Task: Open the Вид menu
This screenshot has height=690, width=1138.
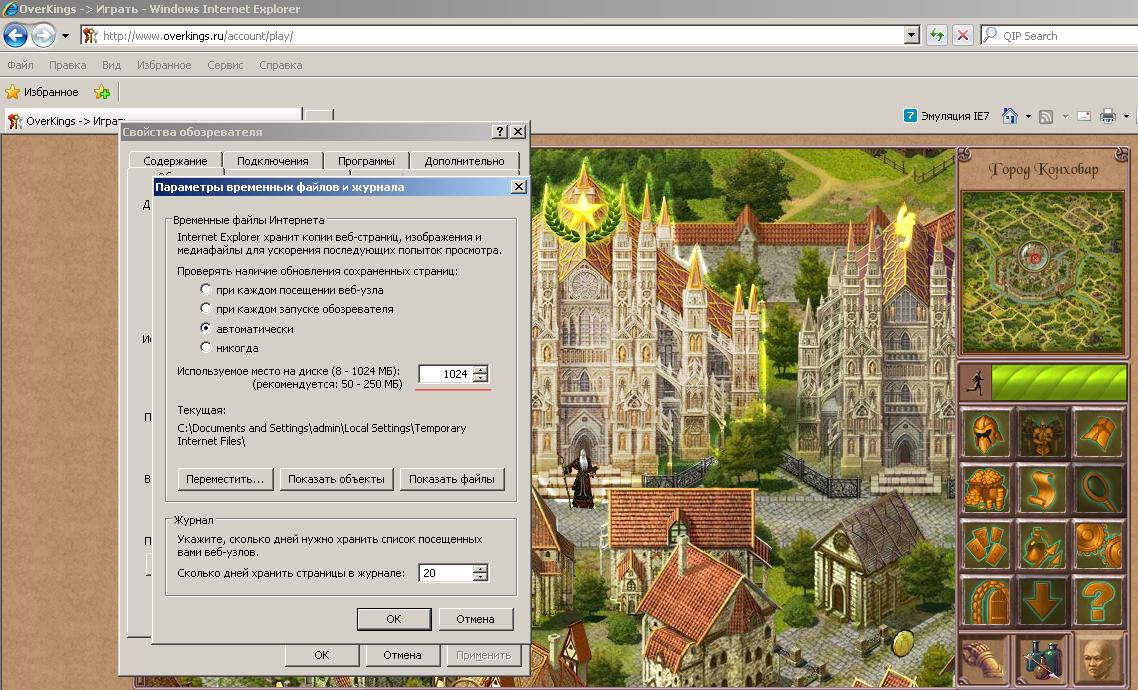Action: click(x=111, y=65)
